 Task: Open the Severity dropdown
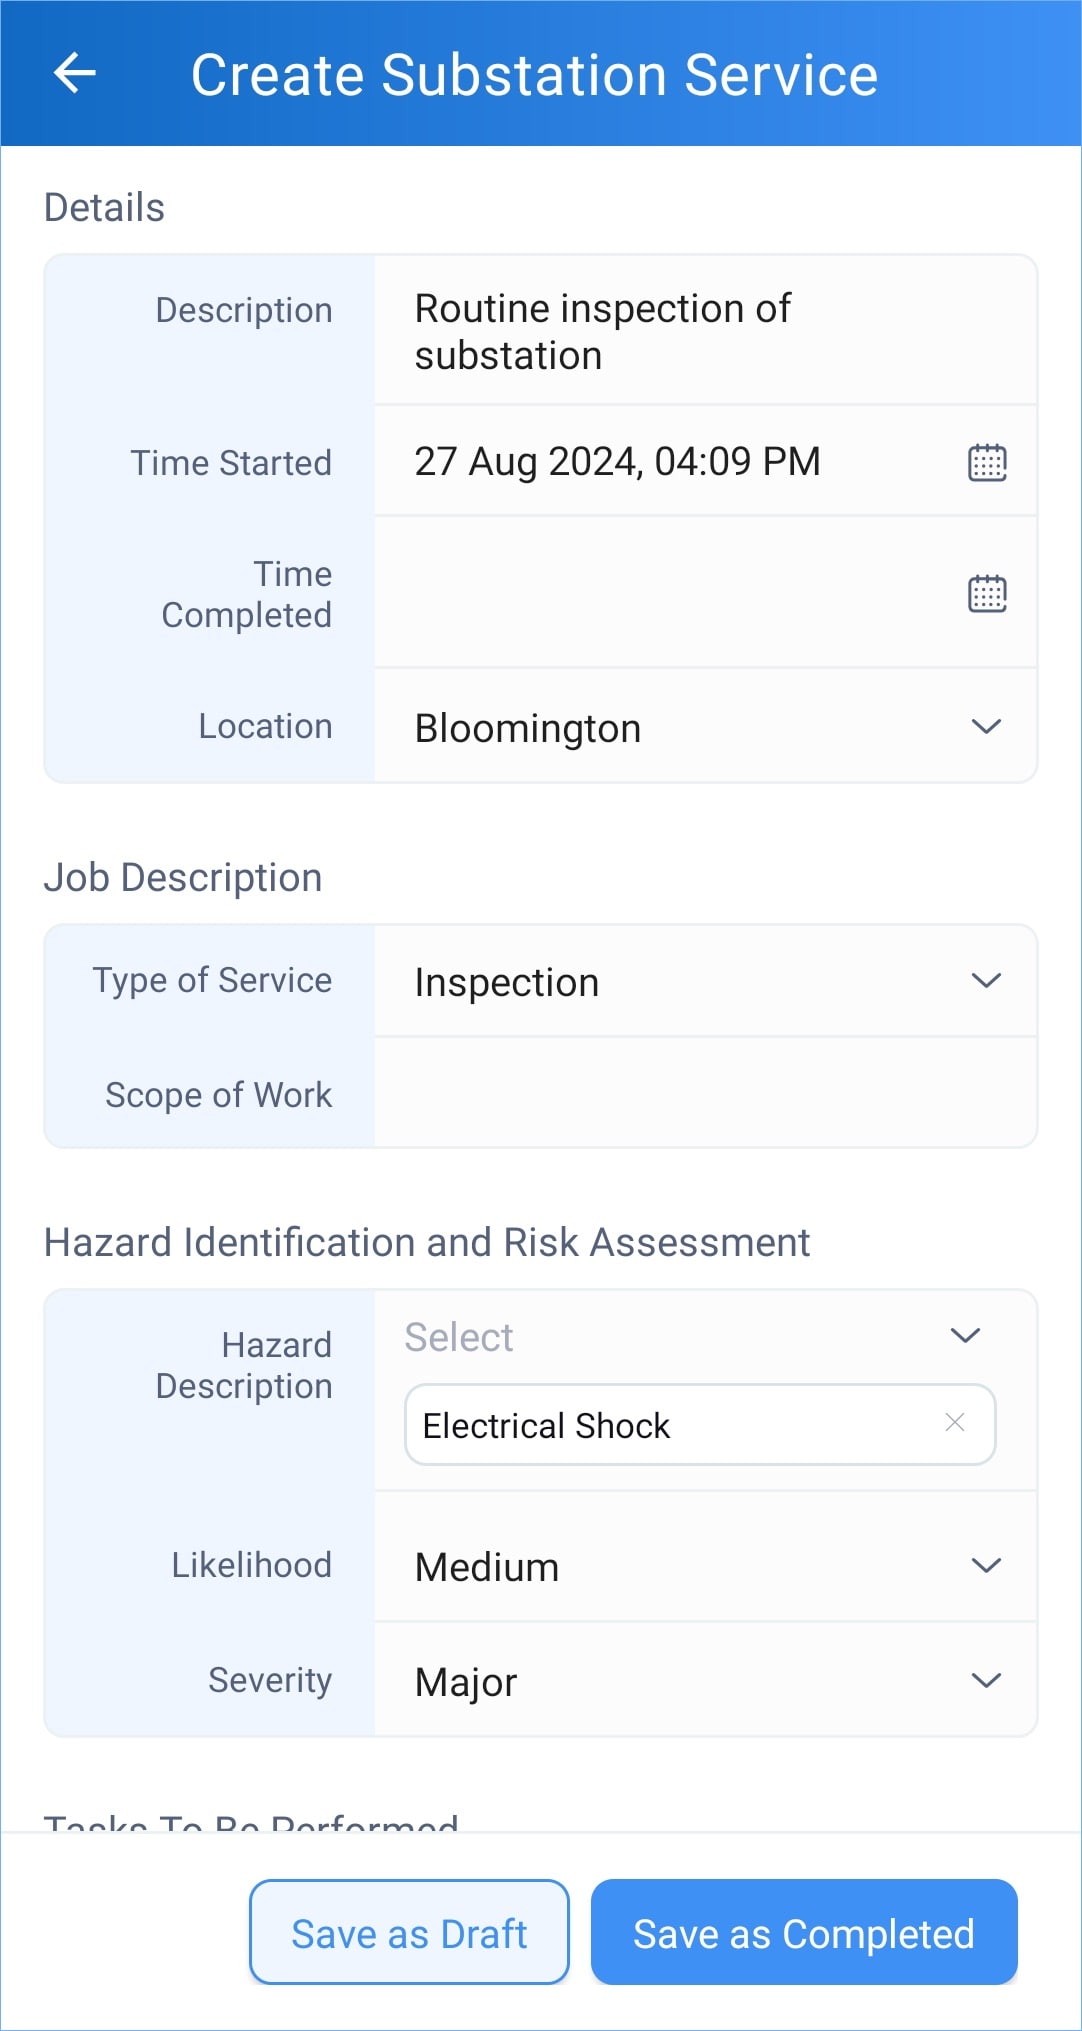click(986, 1681)
